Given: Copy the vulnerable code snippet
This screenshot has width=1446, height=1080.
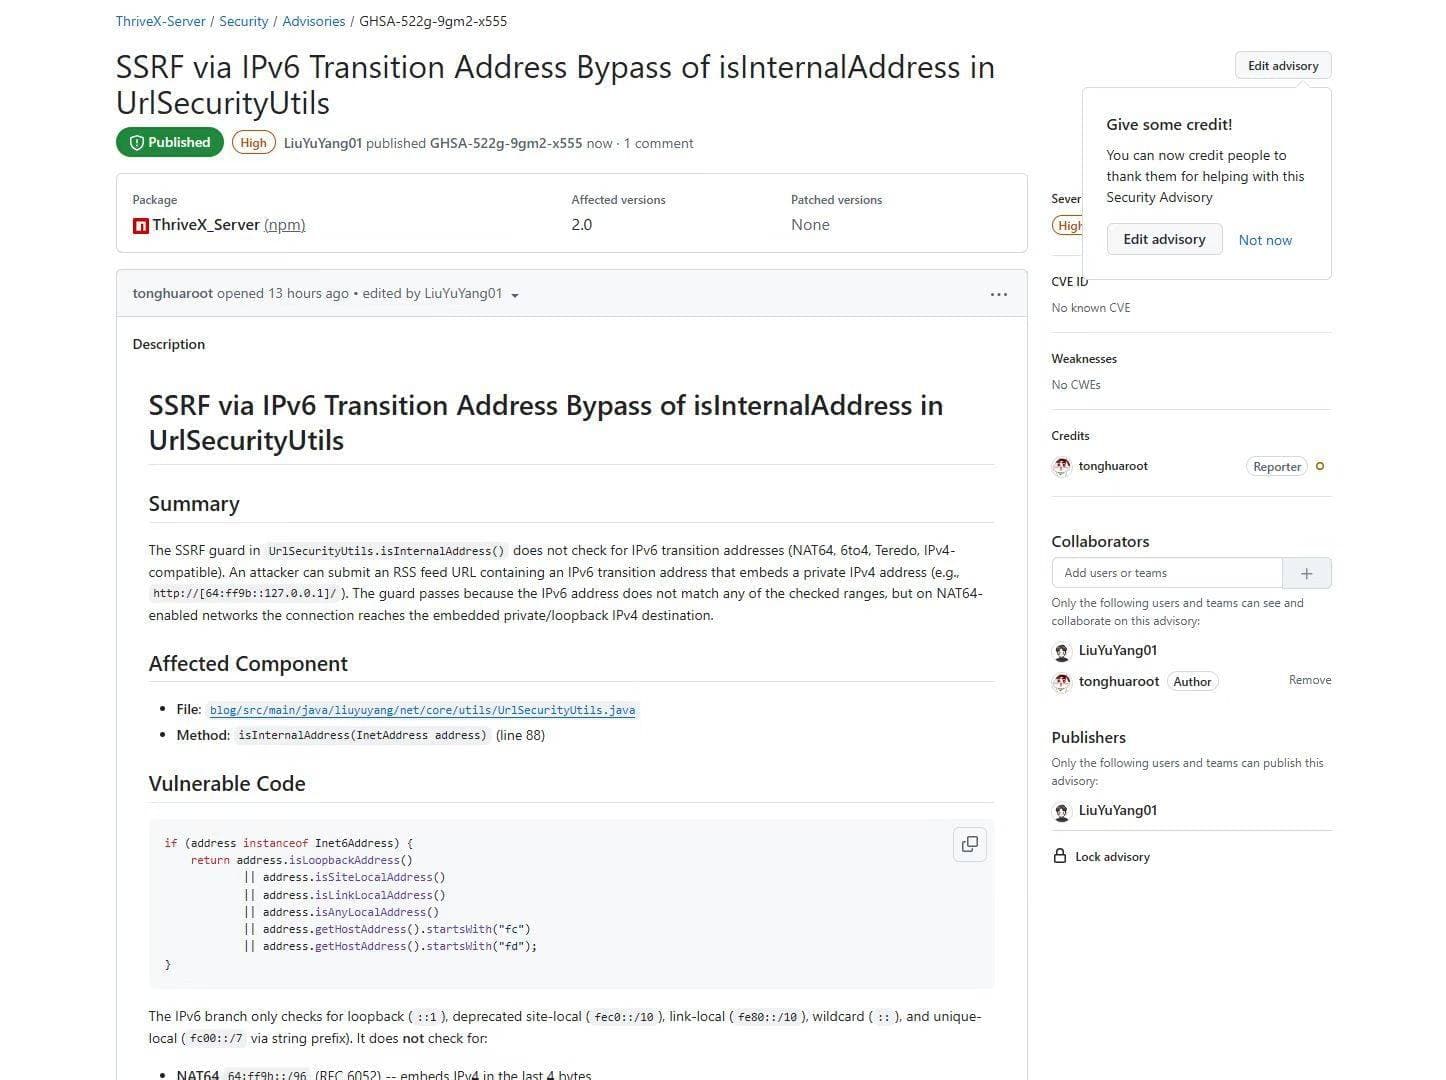Looking at the screenshot, I should click(969, 844).
